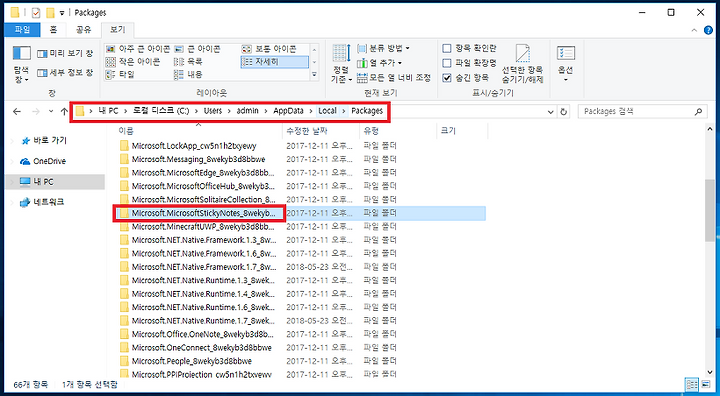Select Microsoft.Office.OneNote folder
720x396 pixels.
(198, 334)
